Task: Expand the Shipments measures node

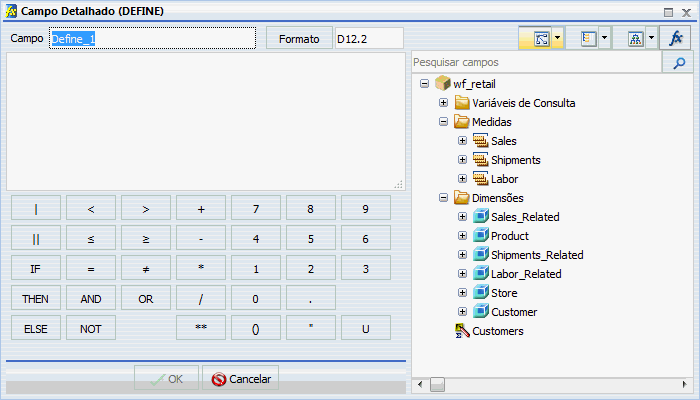Action: pyautogui.click(x=462, y=159)
